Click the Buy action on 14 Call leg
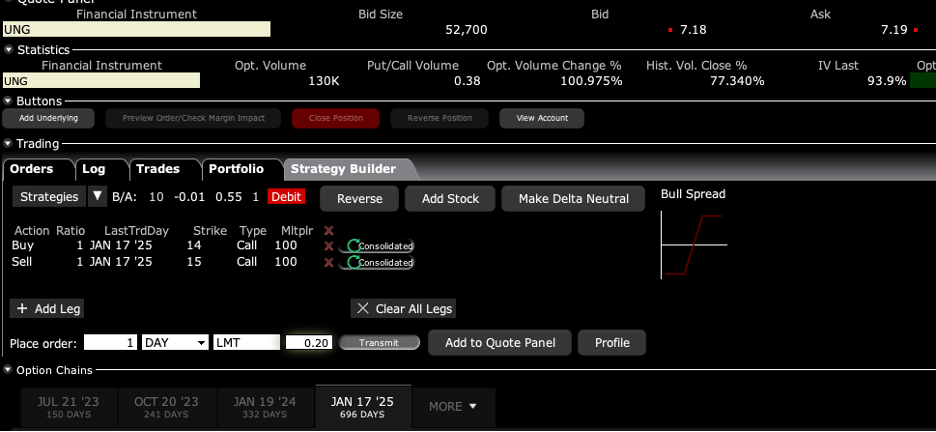This screenshot has height=432, width=936. [x=23, y=245]
